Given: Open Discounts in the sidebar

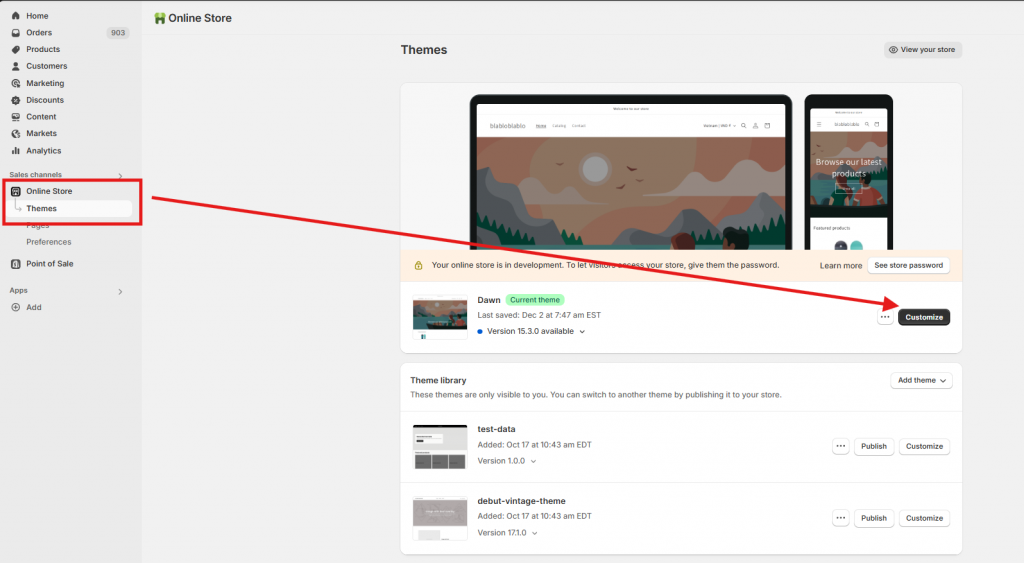Looking at the screenshot, I should [45, 100].
